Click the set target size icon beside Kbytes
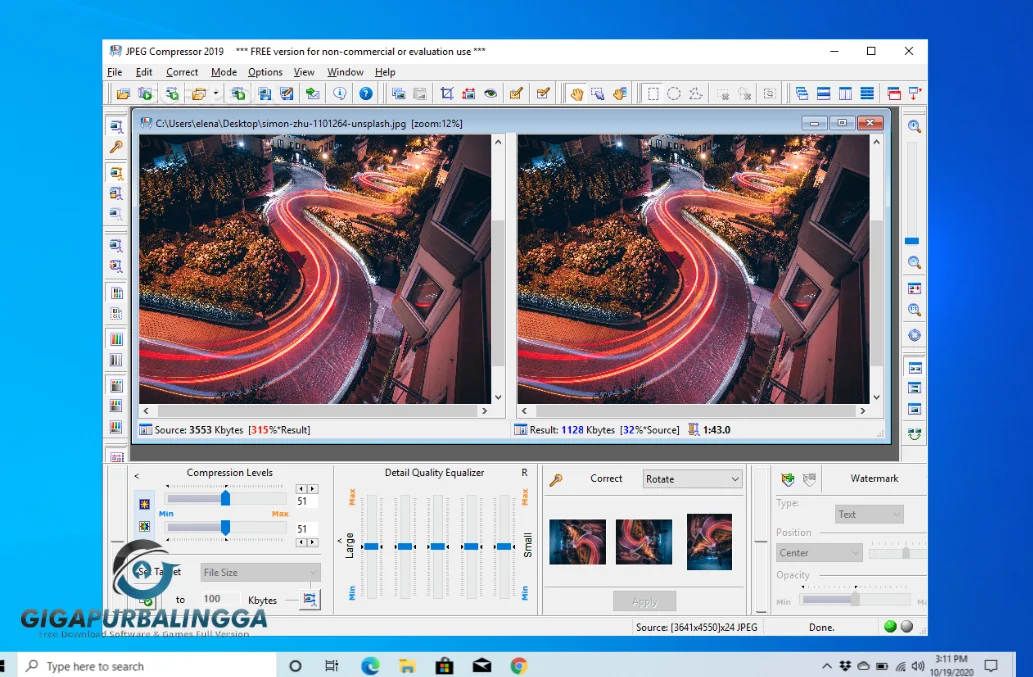The height and width of the screenshot is (677, 1033). coord(310,599)
